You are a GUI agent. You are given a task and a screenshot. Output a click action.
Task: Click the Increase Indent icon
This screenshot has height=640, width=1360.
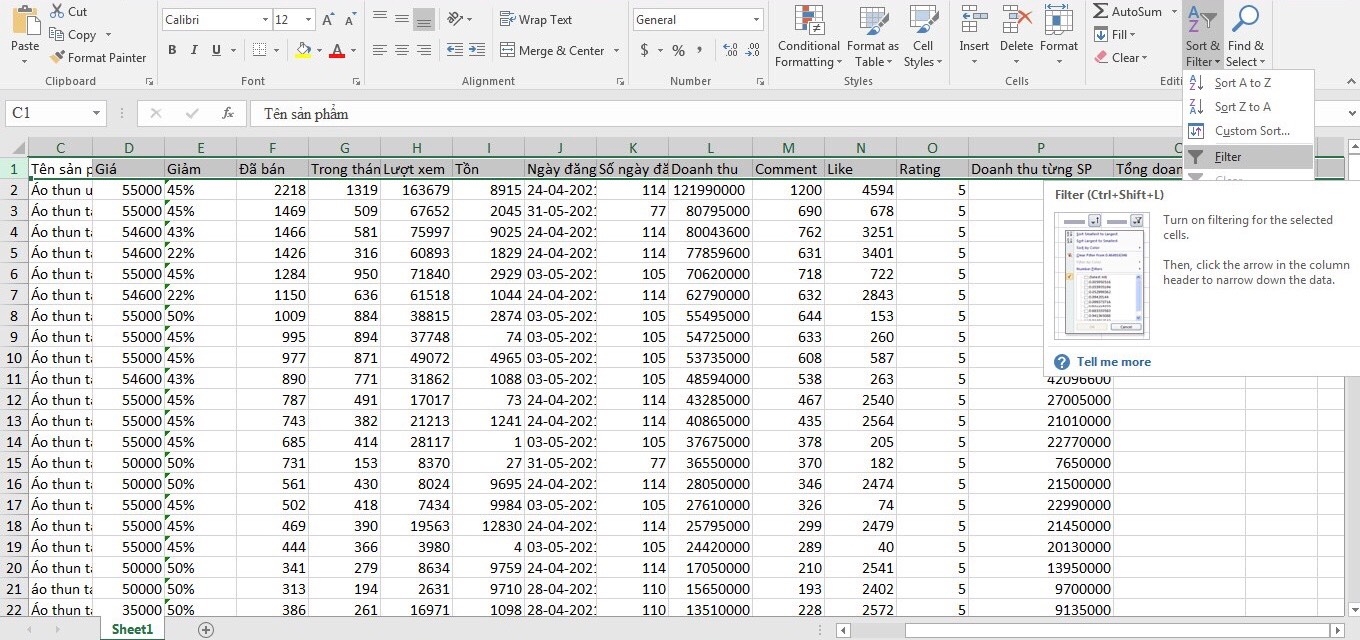point(478,50)
